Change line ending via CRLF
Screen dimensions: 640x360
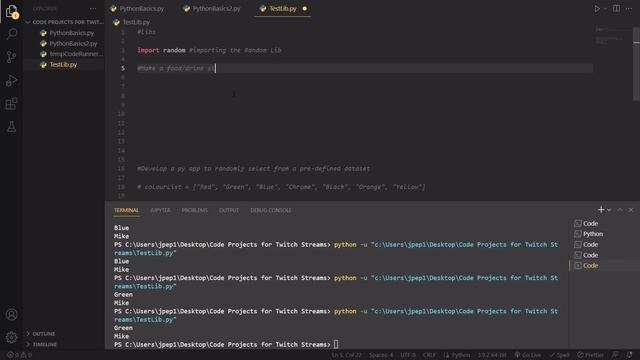[429, 355]
